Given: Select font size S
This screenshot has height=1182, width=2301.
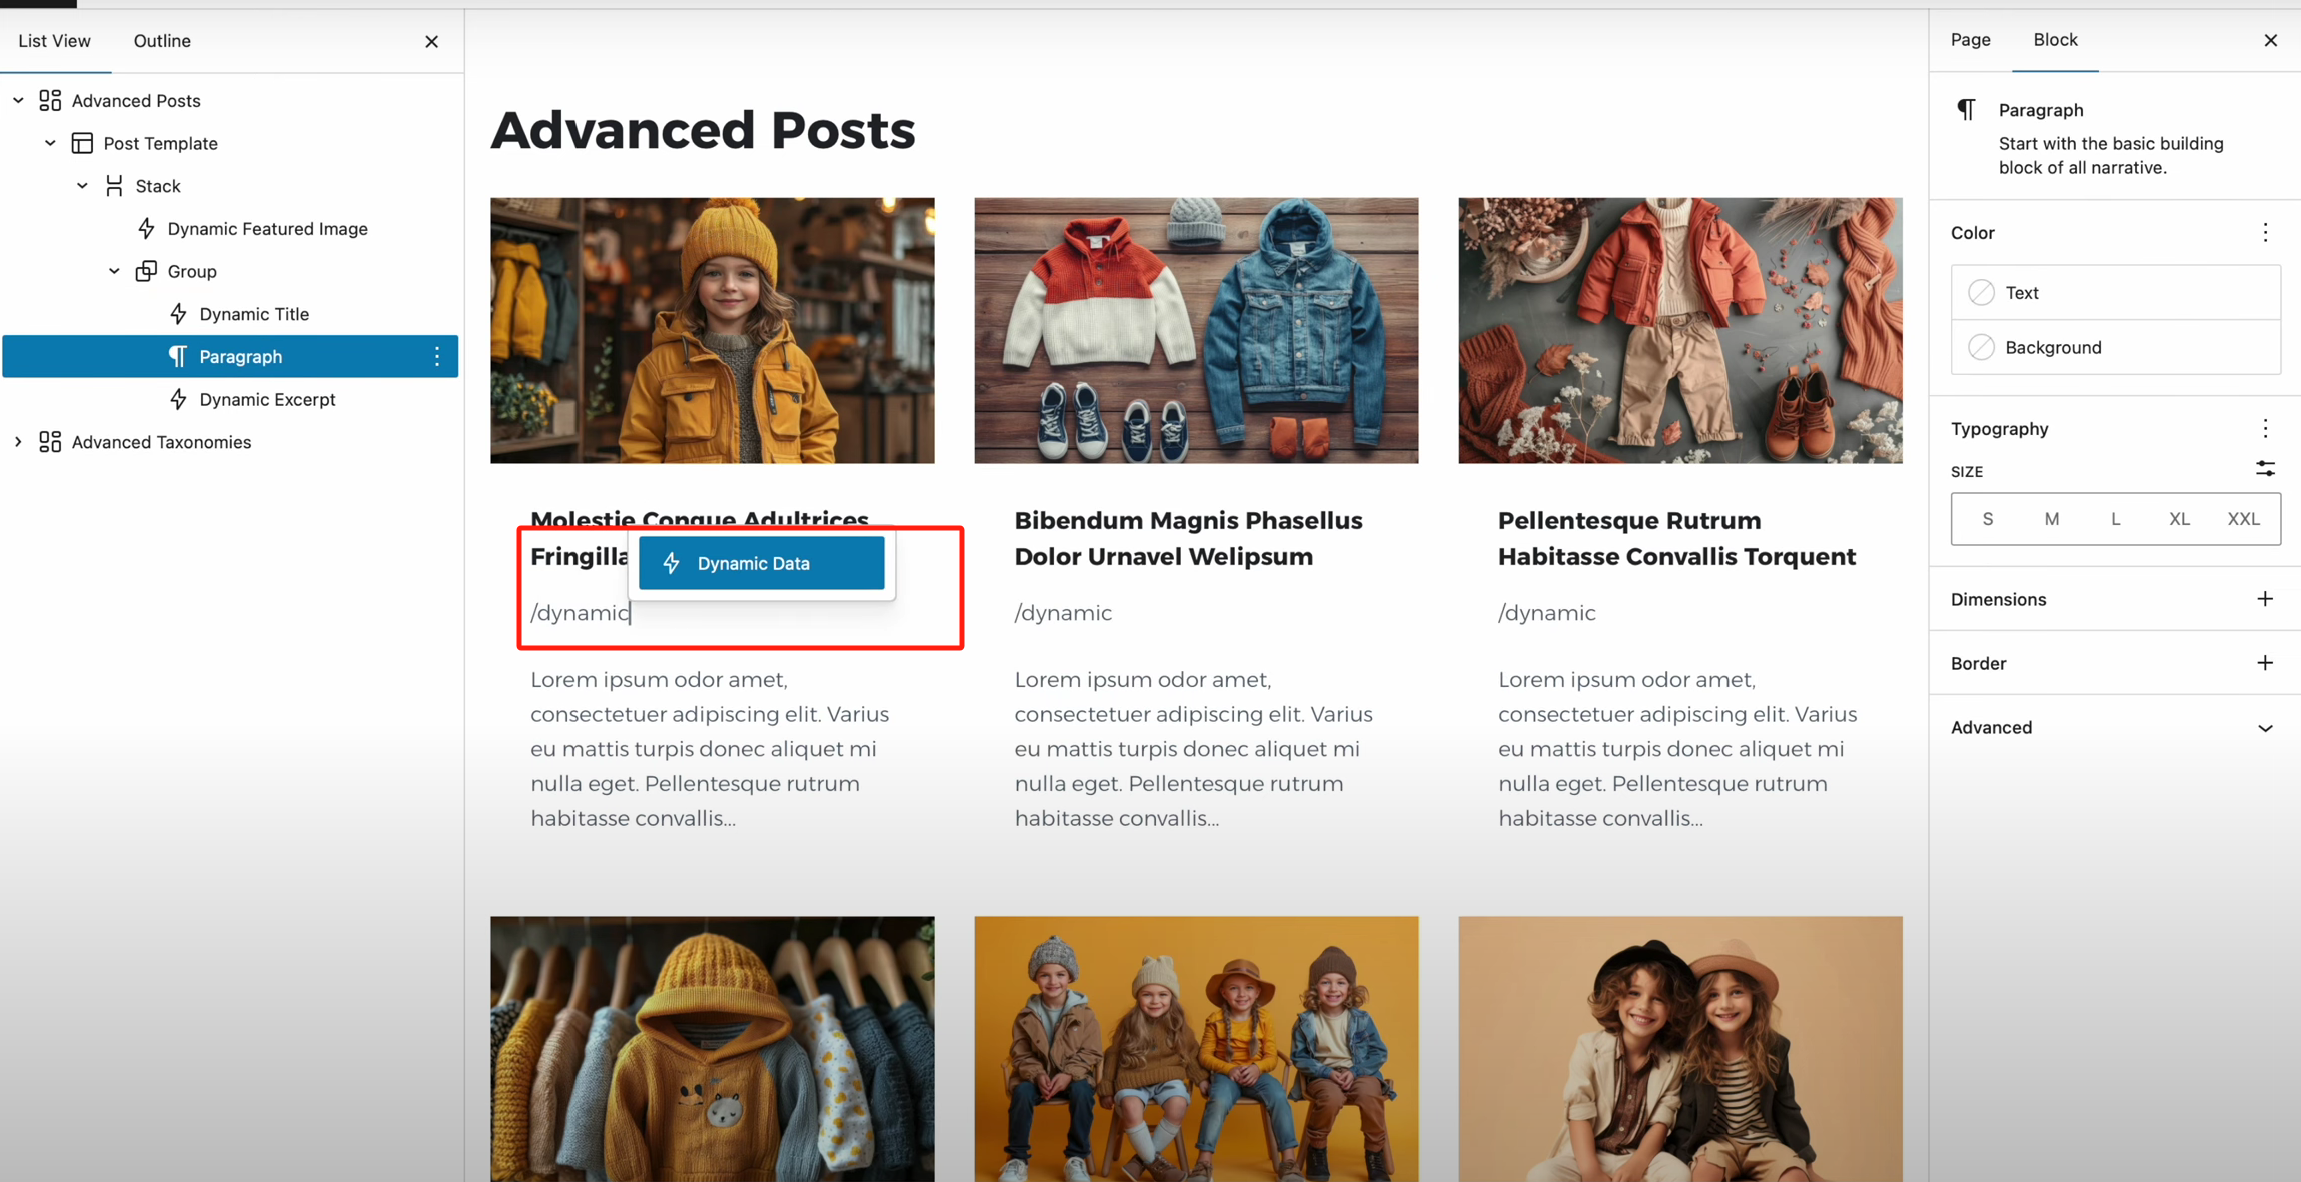Looking at the screenshot, I should point(1988,519).
